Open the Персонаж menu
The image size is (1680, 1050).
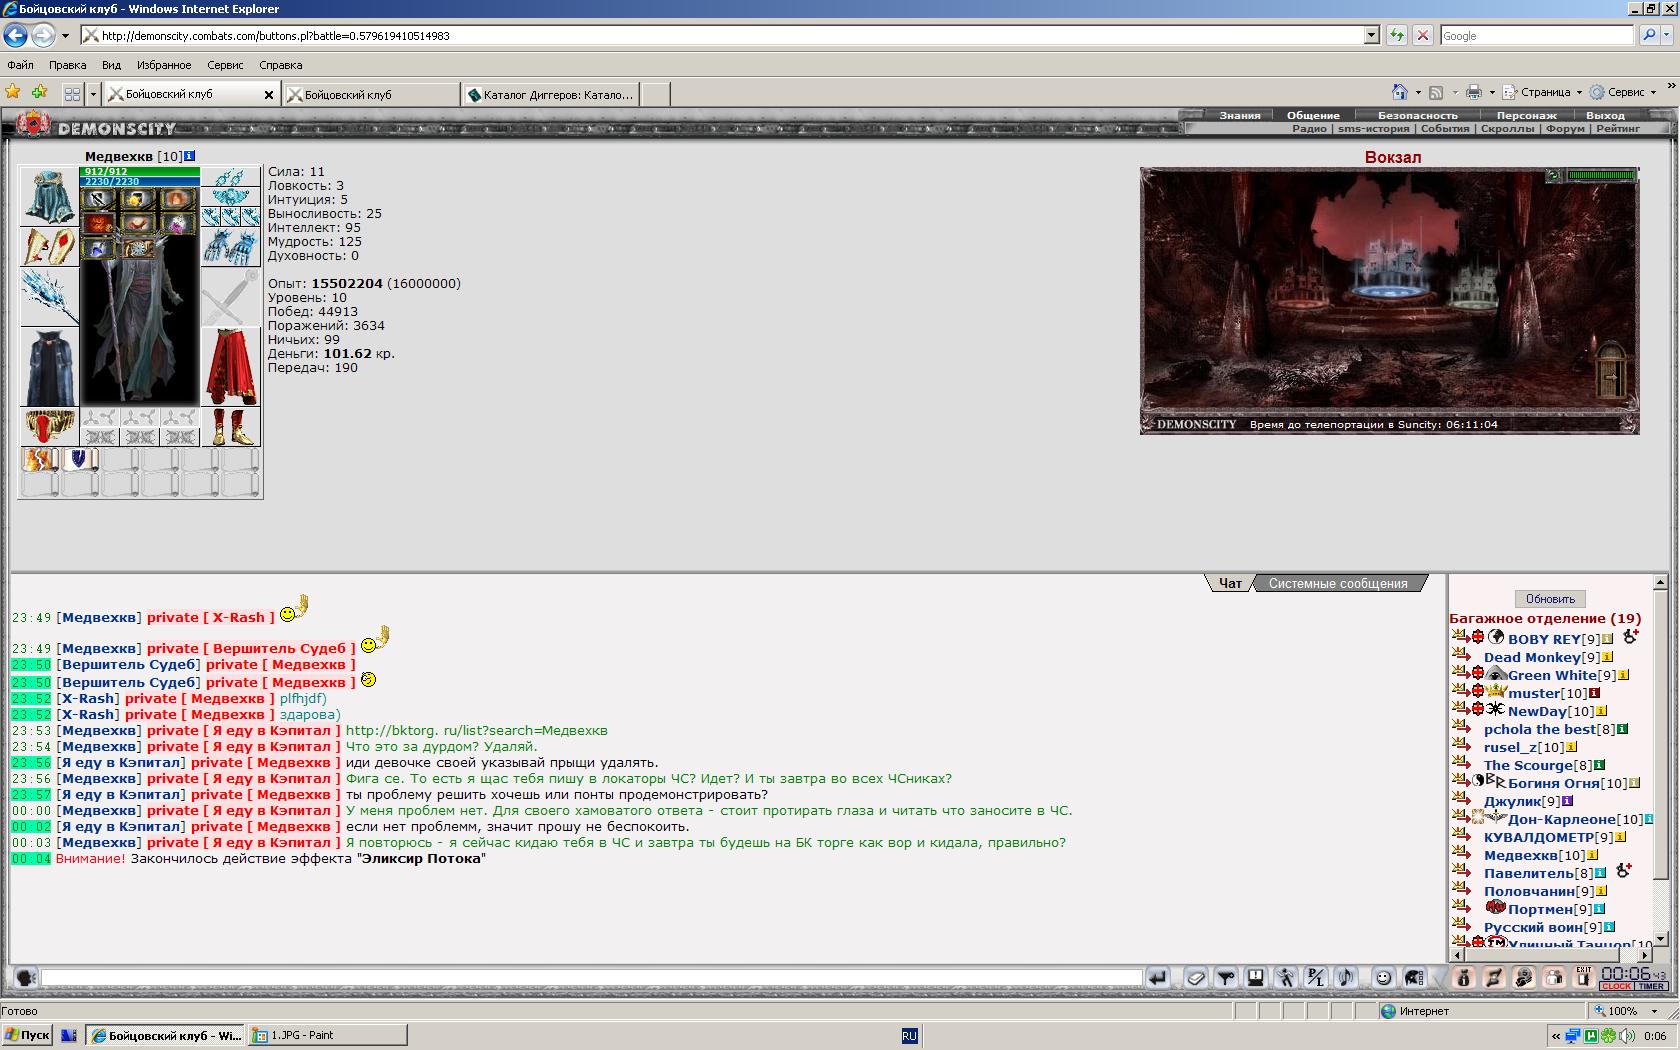(1526, 115)
